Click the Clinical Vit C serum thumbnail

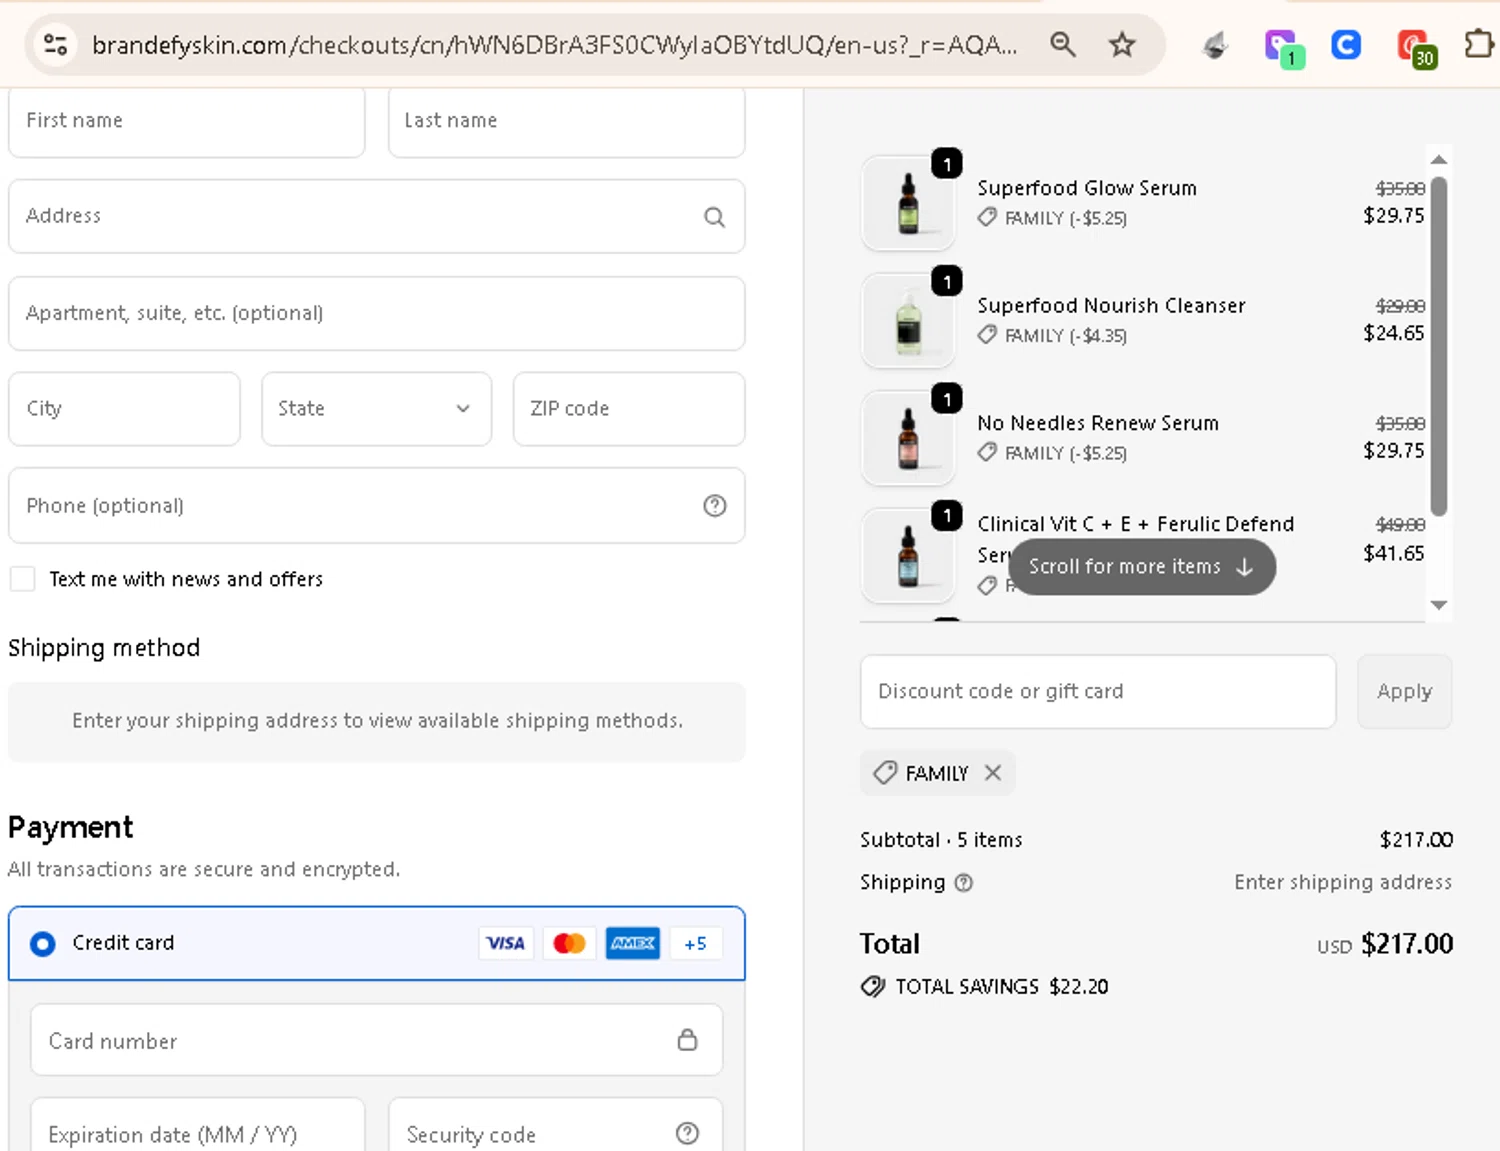coord(908,555)
